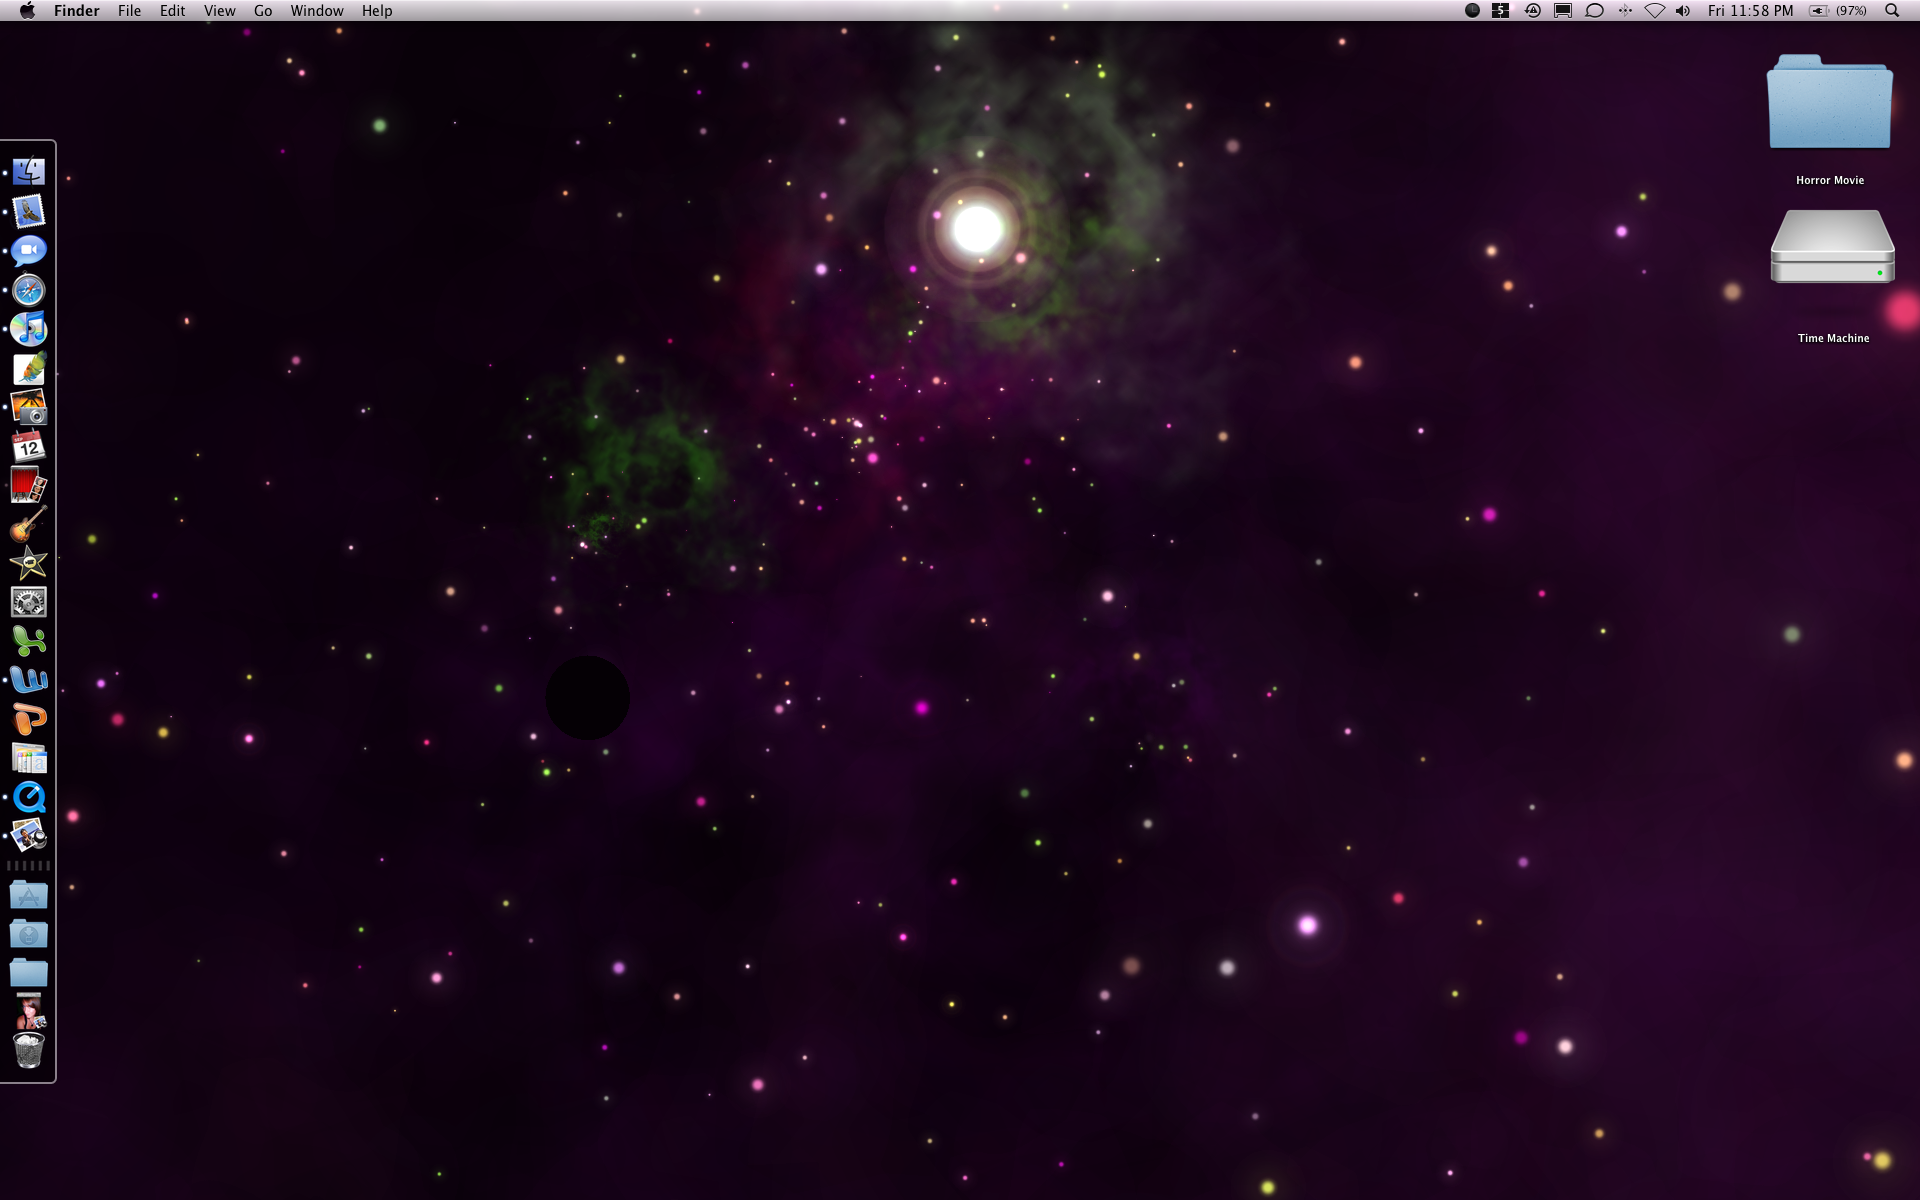Screen dimensions: 1920x1200
Task: Select the Time Machine drive on the desktop
Action: coord(1833,246)
